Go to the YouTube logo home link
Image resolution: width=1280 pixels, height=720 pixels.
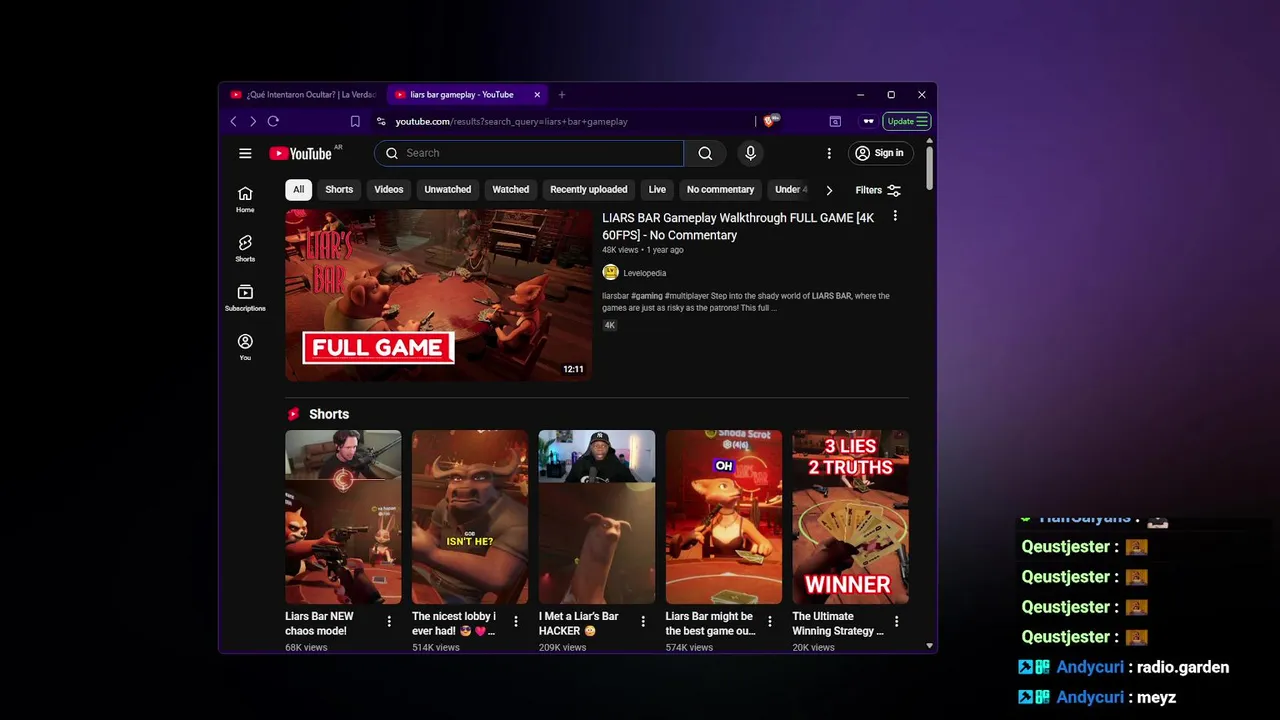click(x=300, y=153)
